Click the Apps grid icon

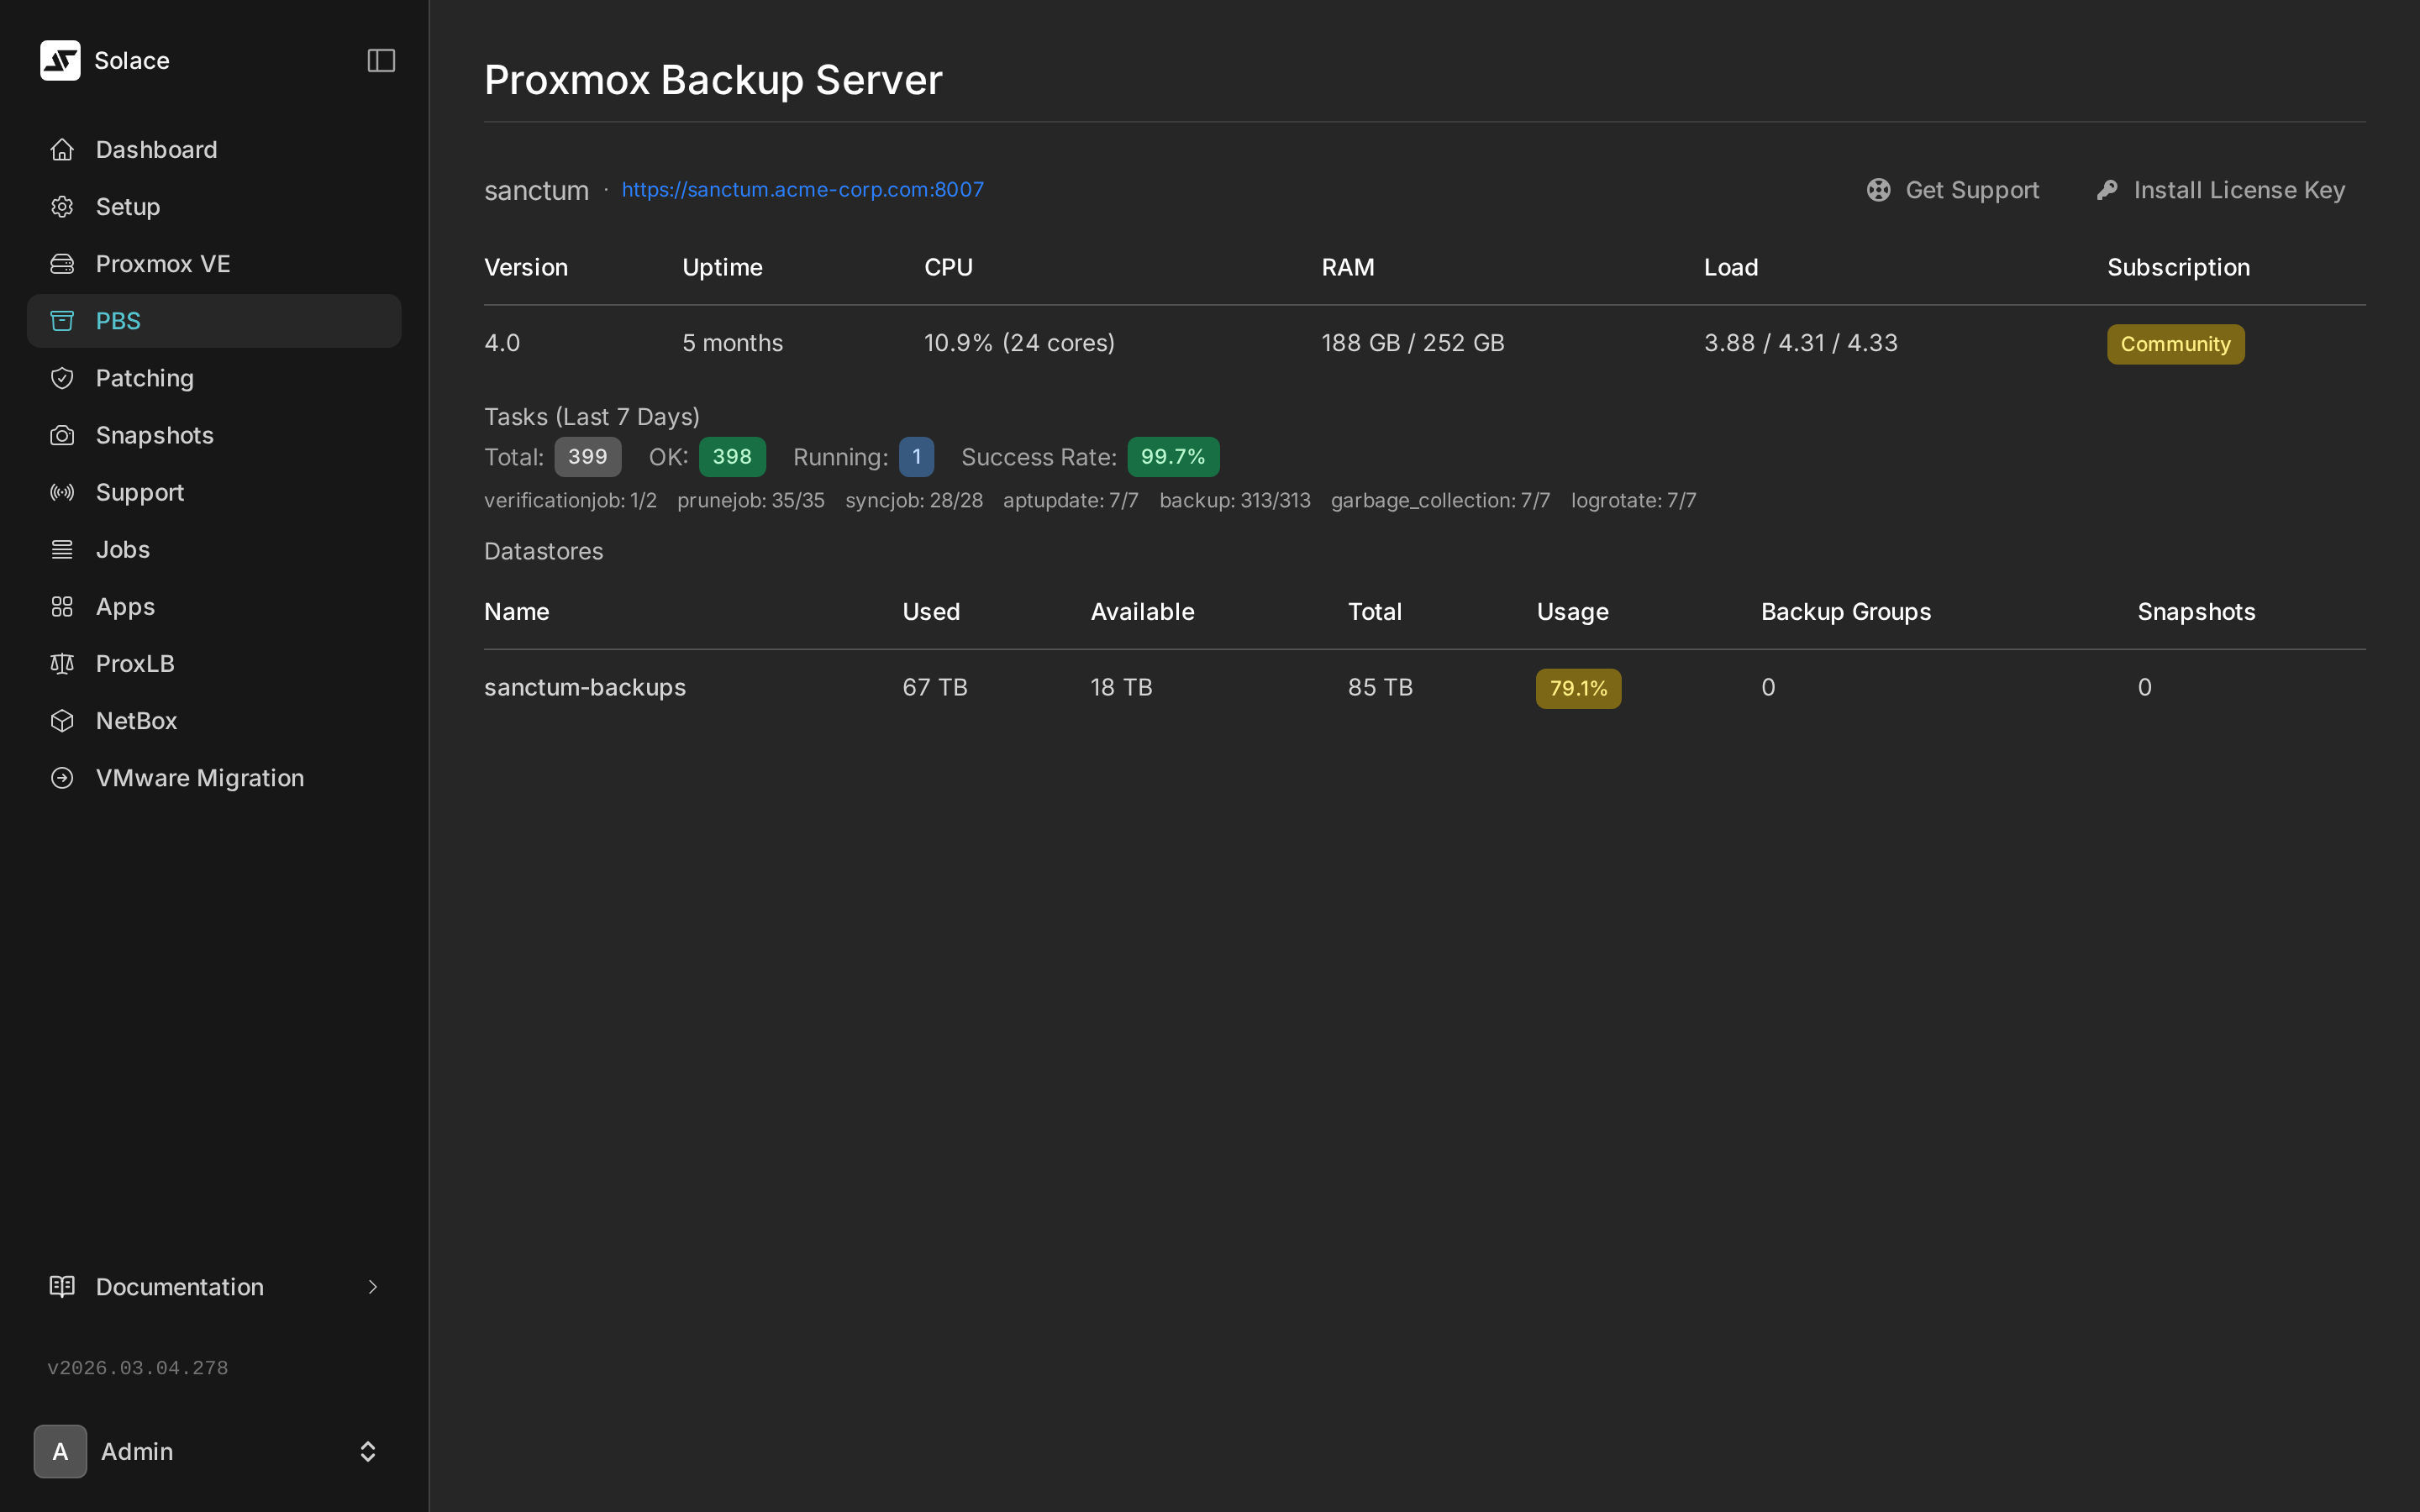click(62, 606)
